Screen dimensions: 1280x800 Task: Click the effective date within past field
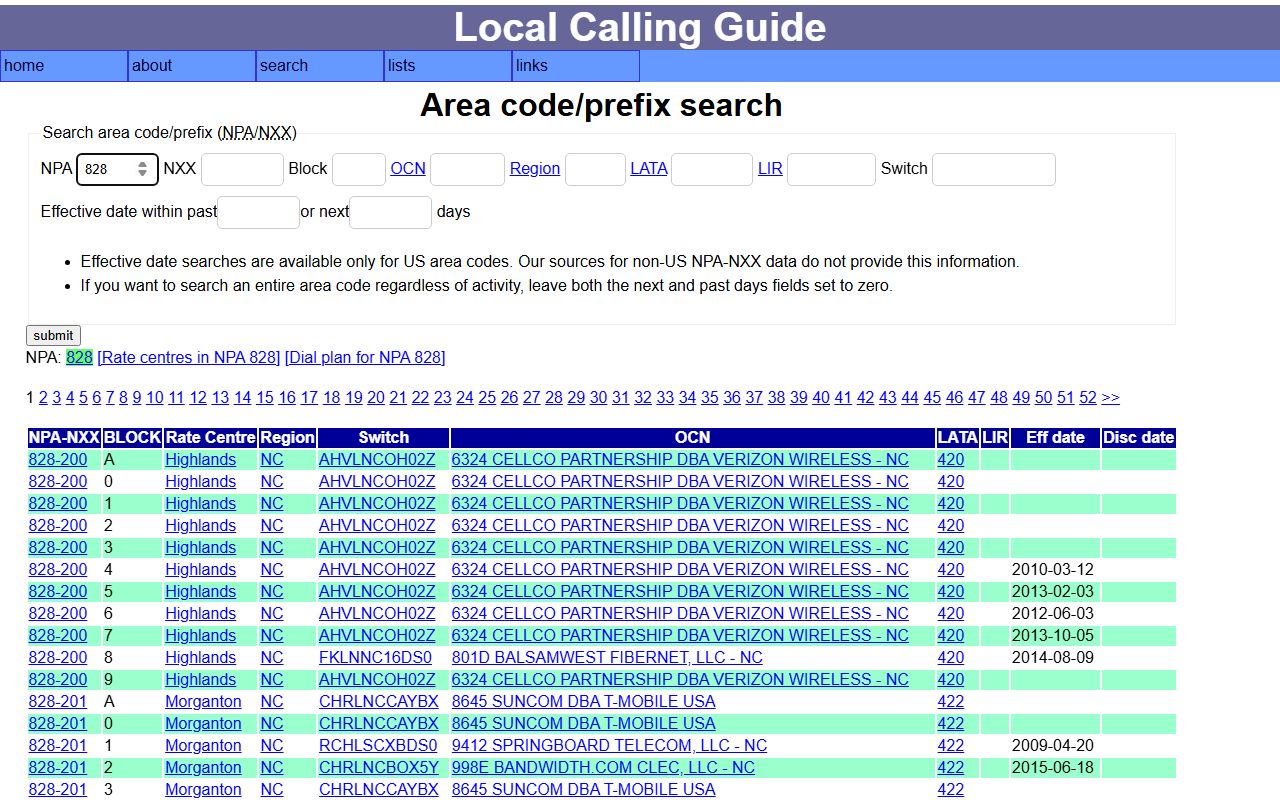[x=258, y=212]
